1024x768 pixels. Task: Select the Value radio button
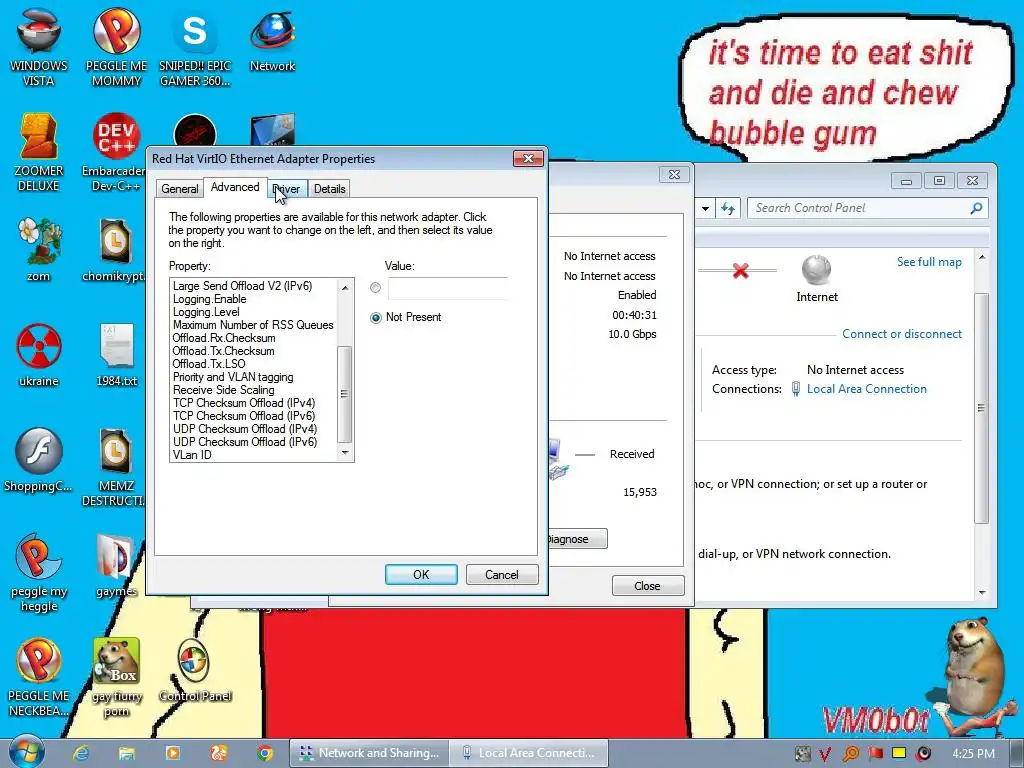pos(376,287)
